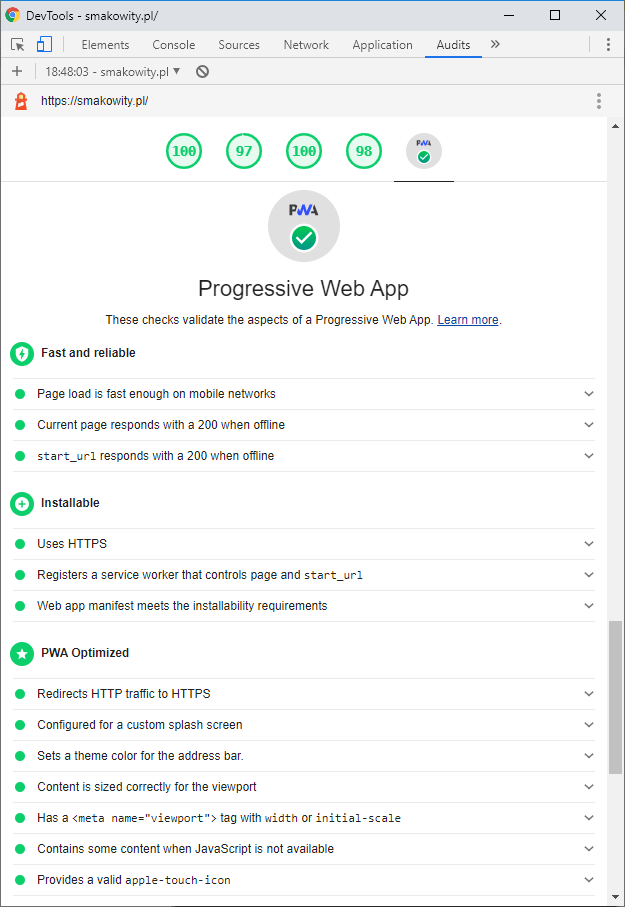The image size is (625, 907).
Task: Open the Learn more link
Action: click(x=467, y=319)
